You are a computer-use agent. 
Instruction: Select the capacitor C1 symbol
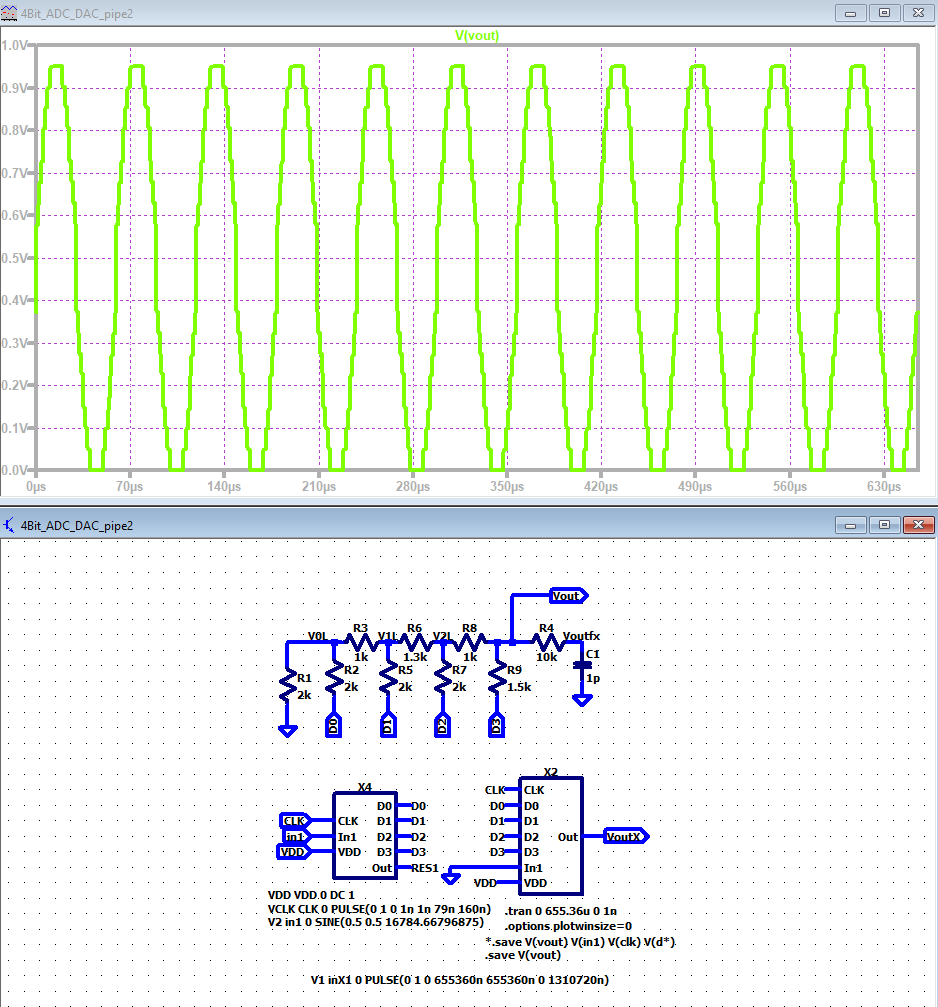[582, 666]
